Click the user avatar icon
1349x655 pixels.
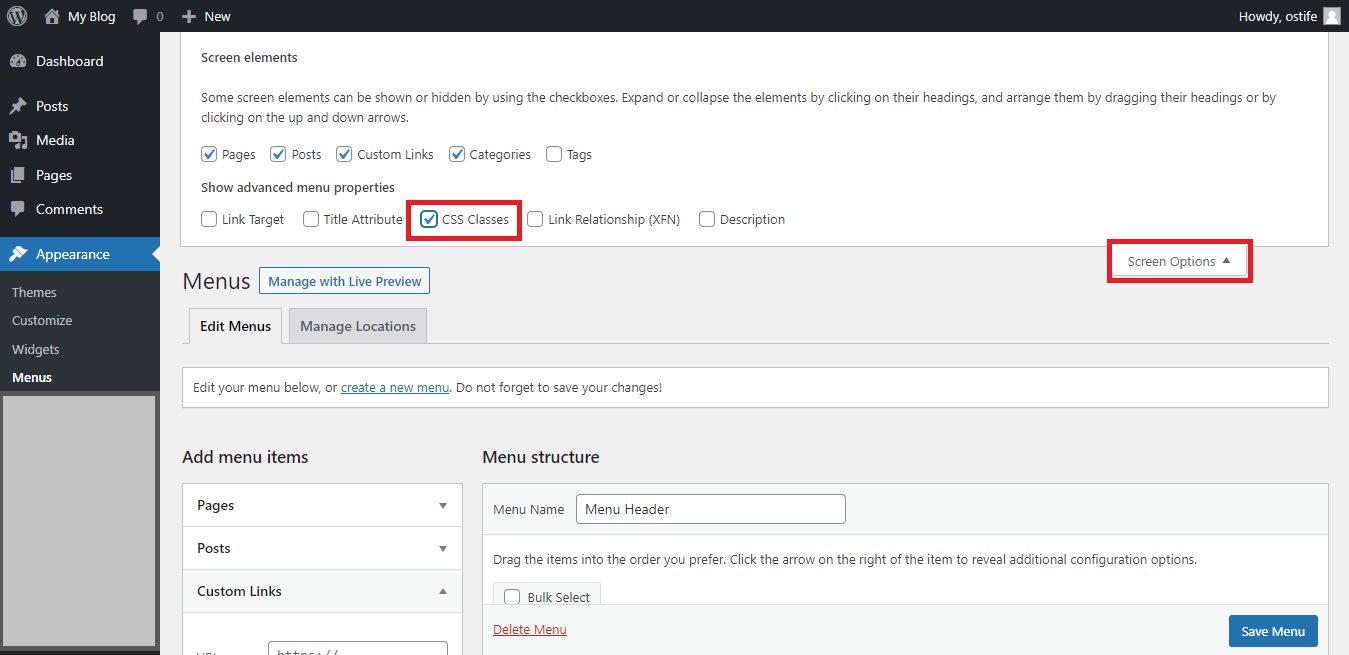pyautogui.click(x=1331, y=16)
